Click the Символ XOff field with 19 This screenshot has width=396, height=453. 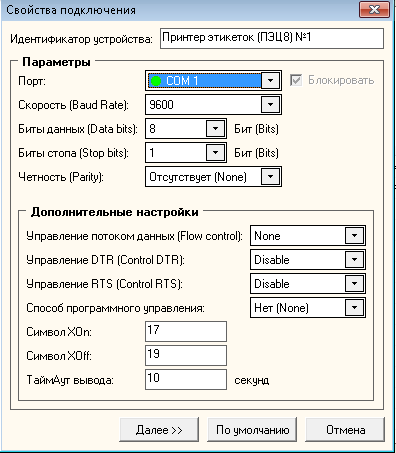click(x=186, y=355)
